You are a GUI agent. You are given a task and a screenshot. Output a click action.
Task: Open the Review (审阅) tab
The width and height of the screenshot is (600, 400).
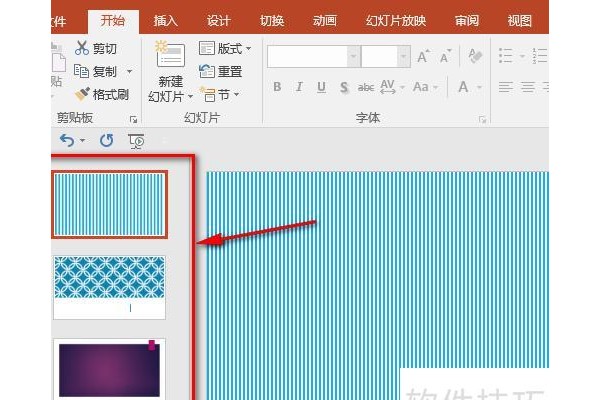[467, 21]
